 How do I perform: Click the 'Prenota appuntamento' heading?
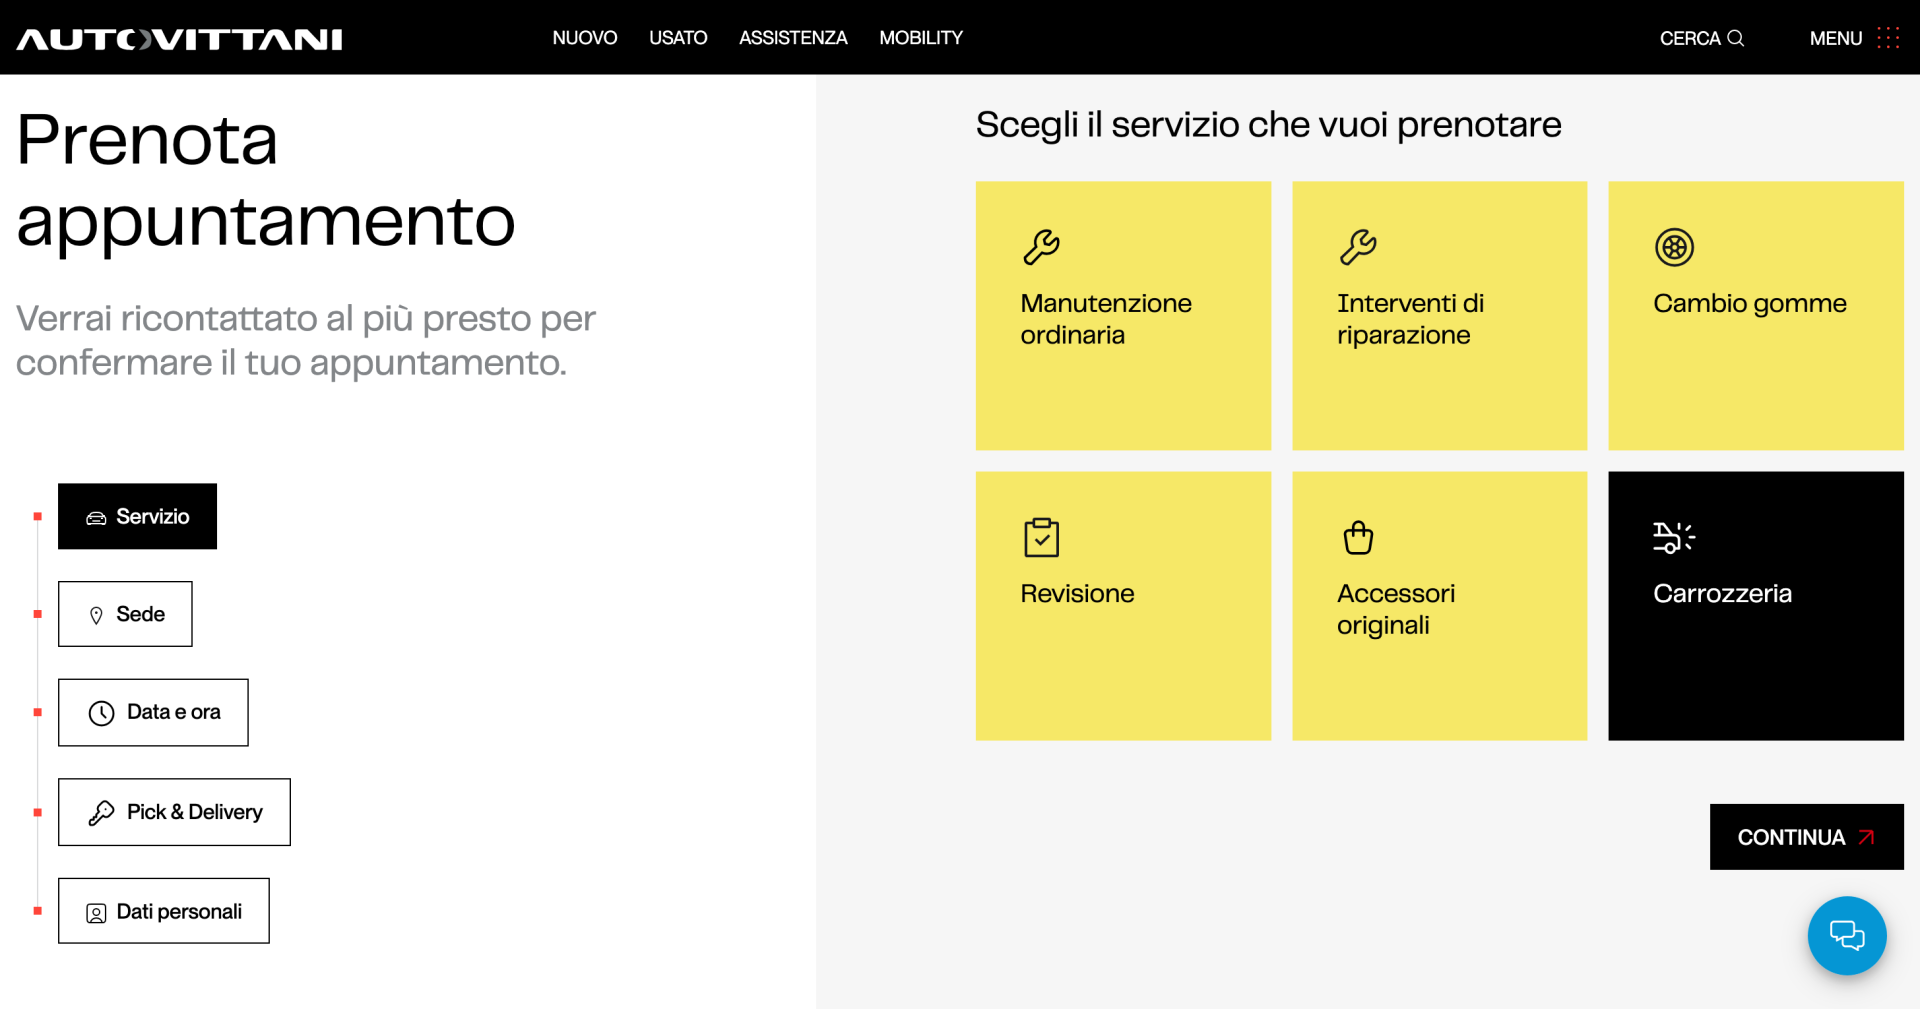pos(266,180)
